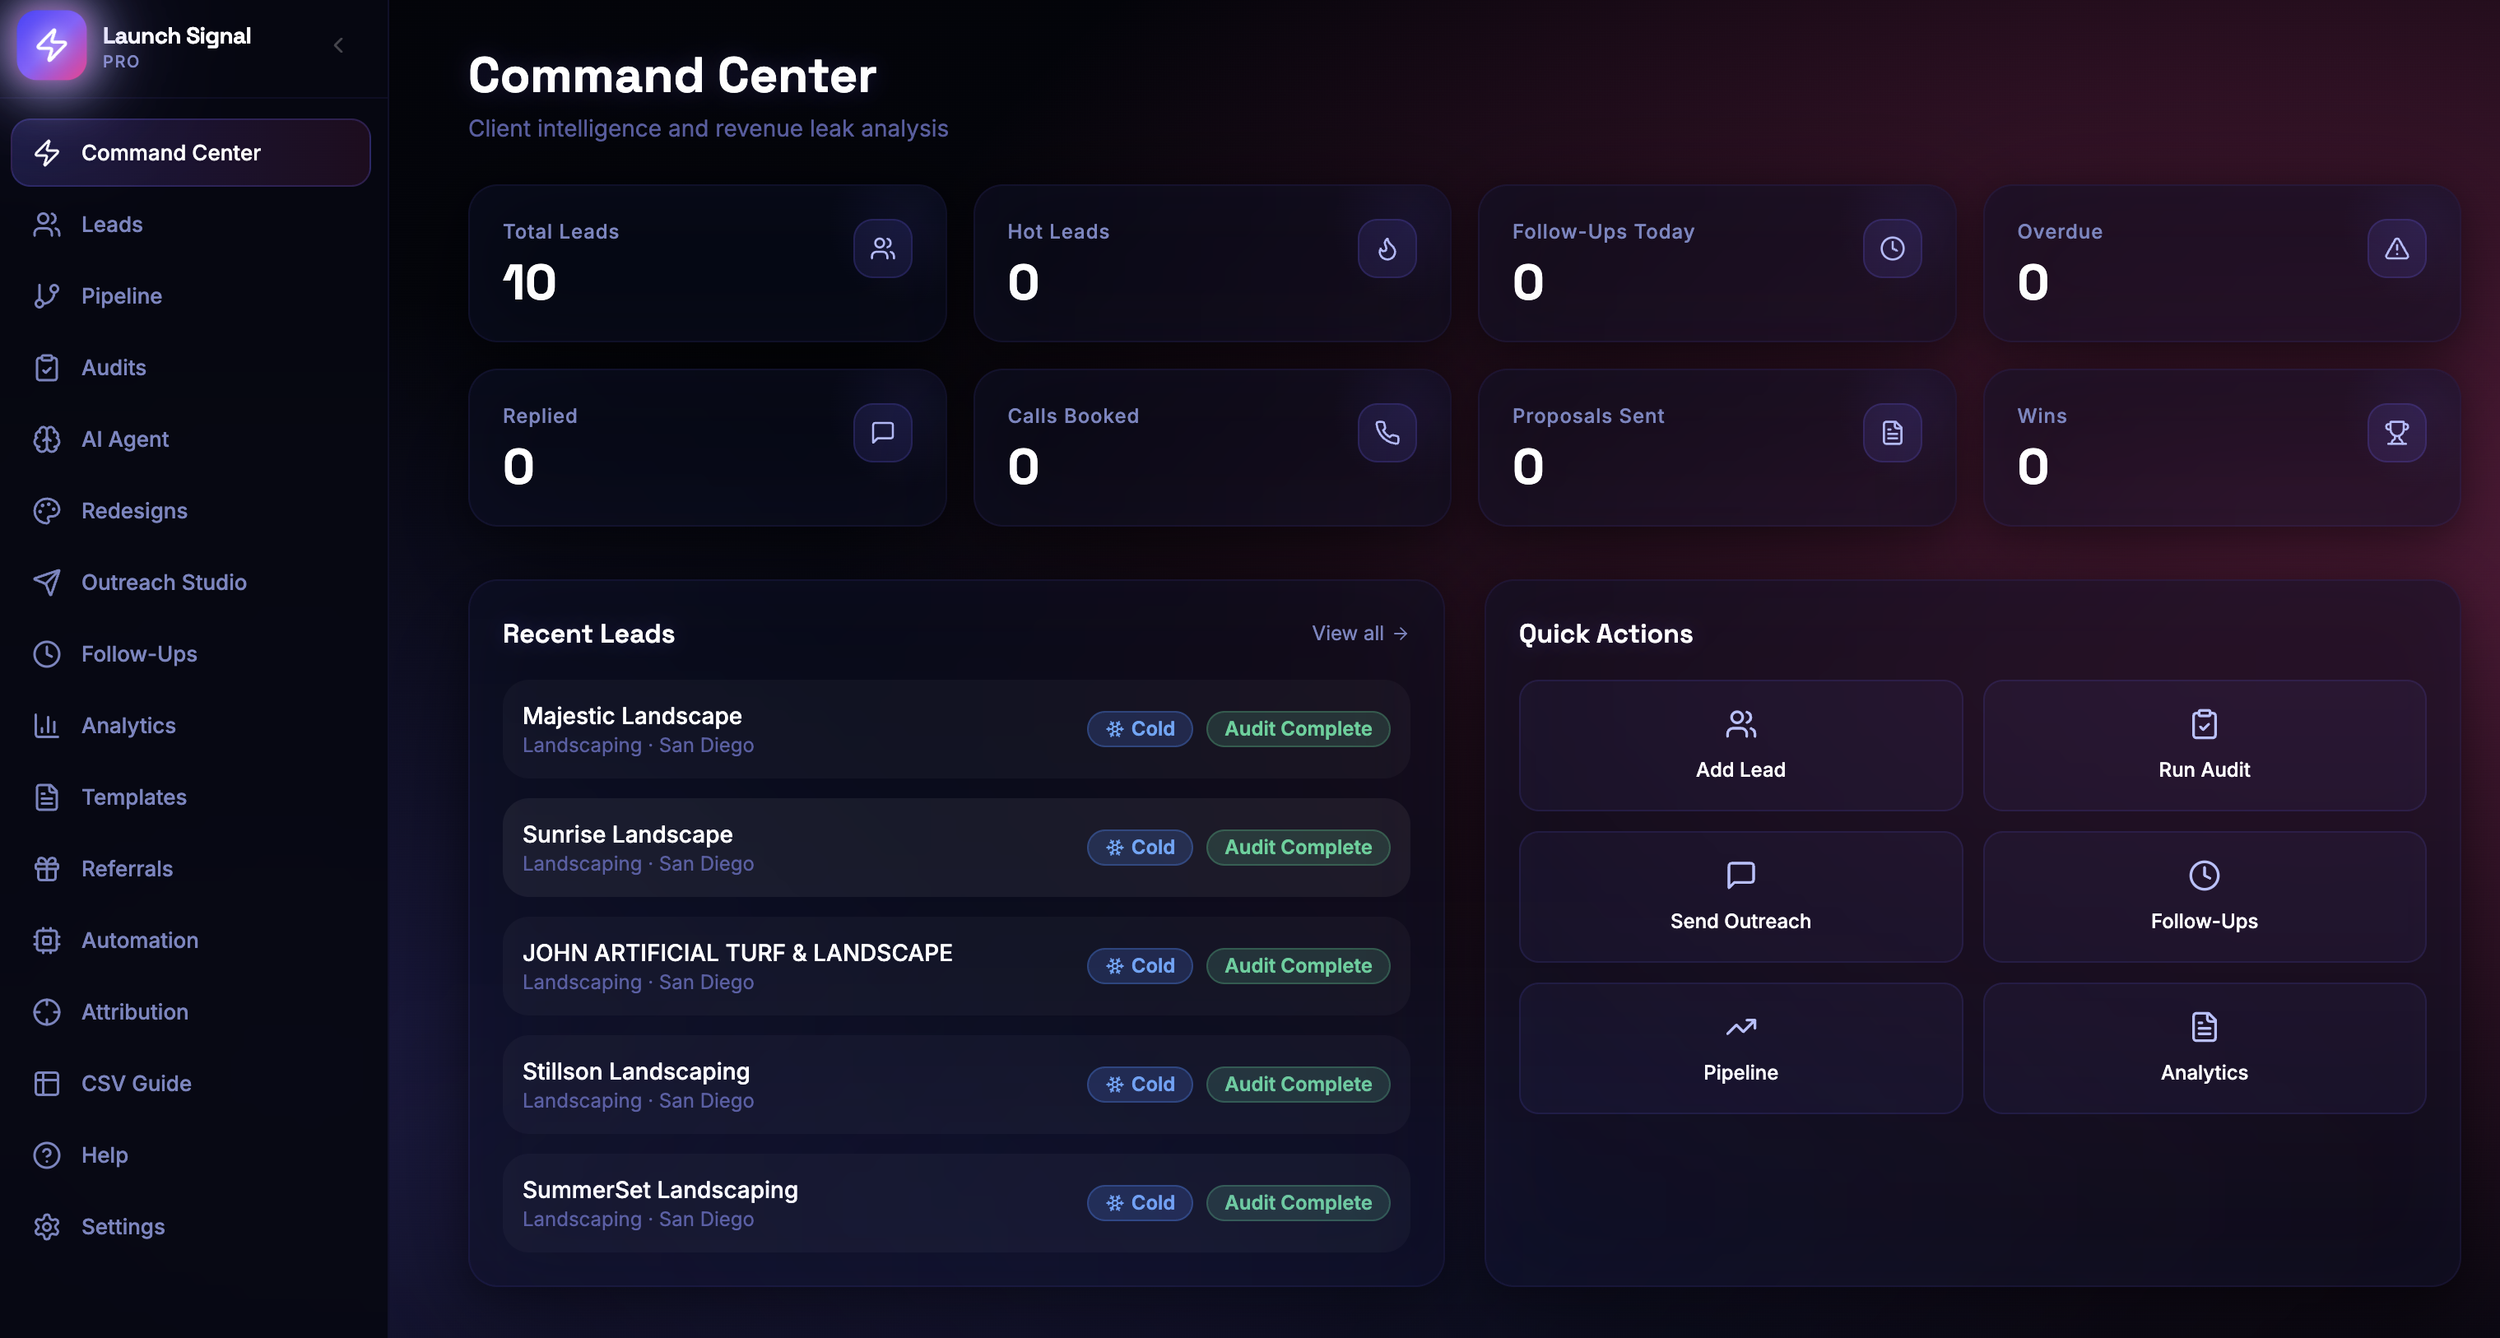Select the Outreach Studio send icon
Screen dimensions: 2500x1338
click(x=48, y=582)
